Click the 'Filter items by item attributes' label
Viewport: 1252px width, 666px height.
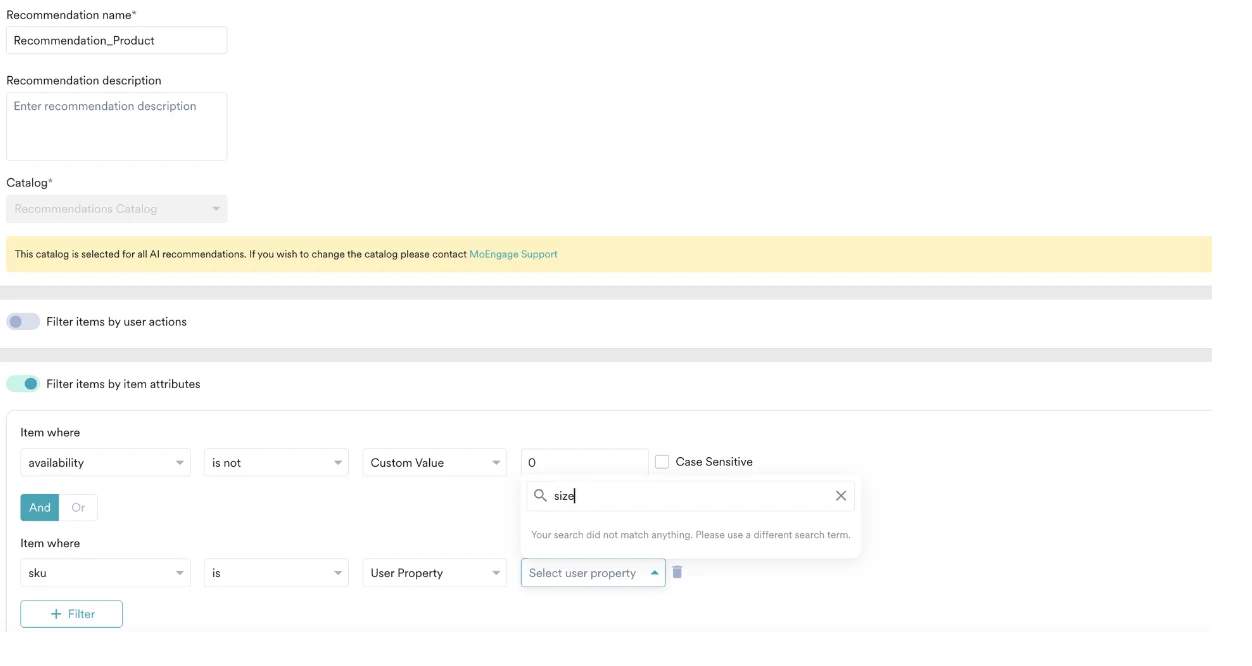[x=123, y=384]
